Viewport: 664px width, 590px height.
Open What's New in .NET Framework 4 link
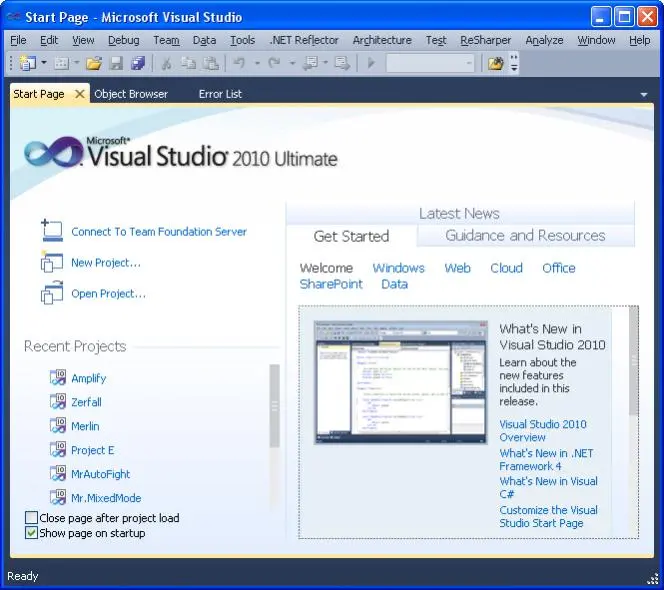(546, 460)
